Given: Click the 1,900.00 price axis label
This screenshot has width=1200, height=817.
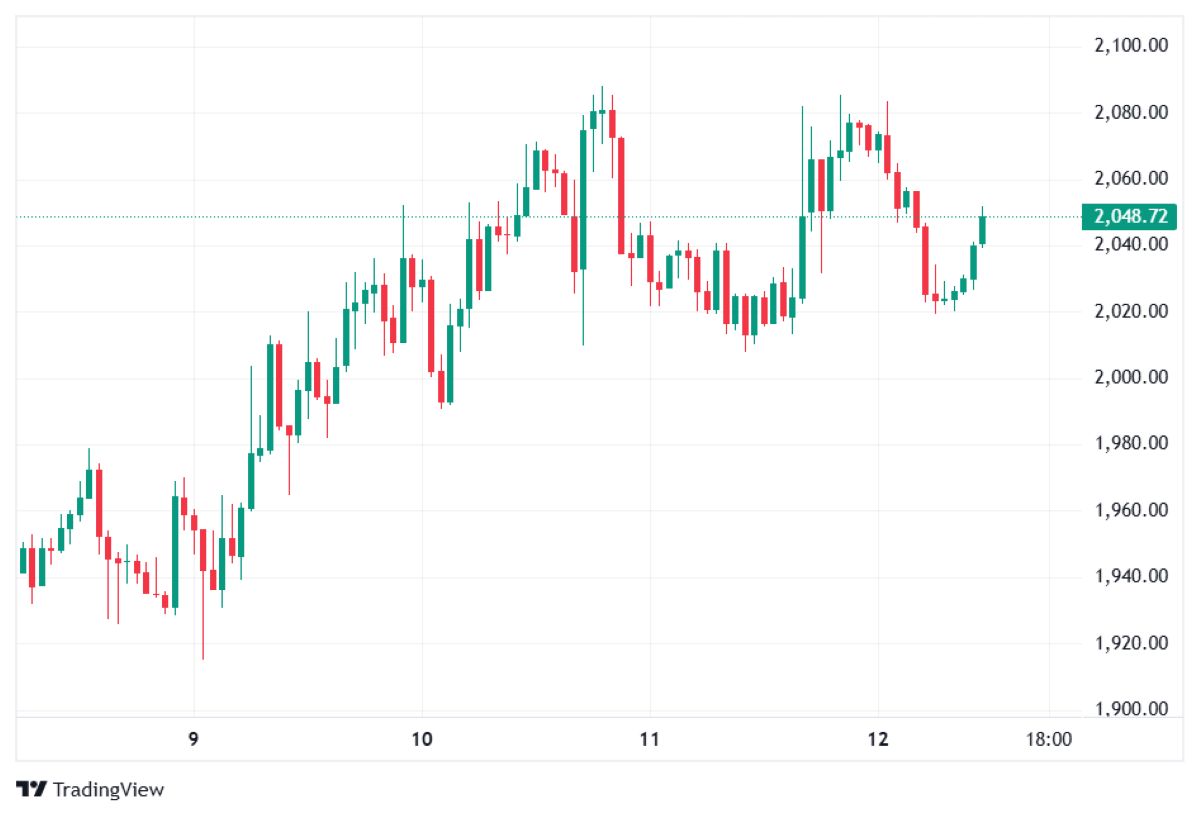Looking at the screenshot, I should point(1133,709).
